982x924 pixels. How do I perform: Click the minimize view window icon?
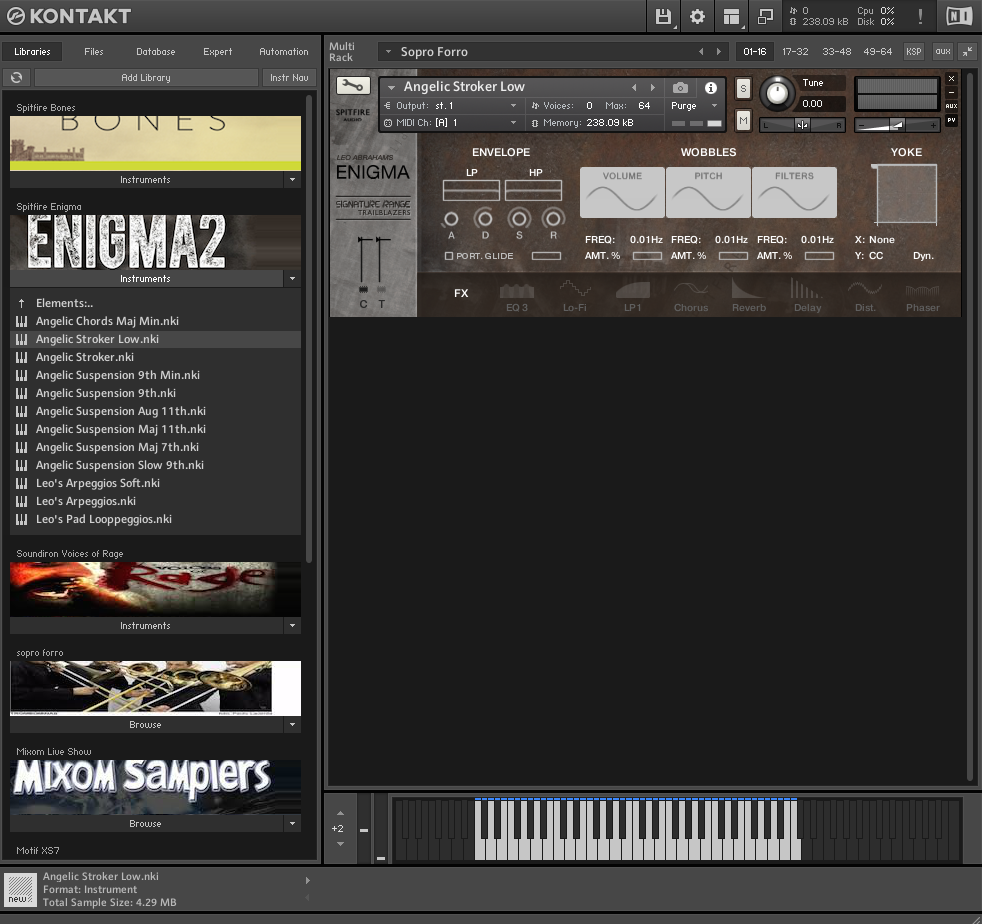[765, 16]
